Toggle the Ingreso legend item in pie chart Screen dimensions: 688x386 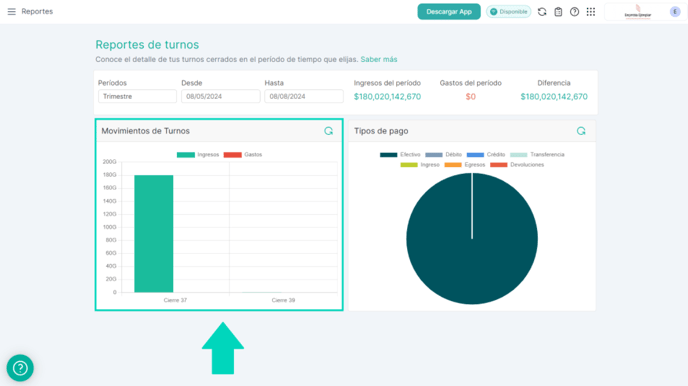420,165
